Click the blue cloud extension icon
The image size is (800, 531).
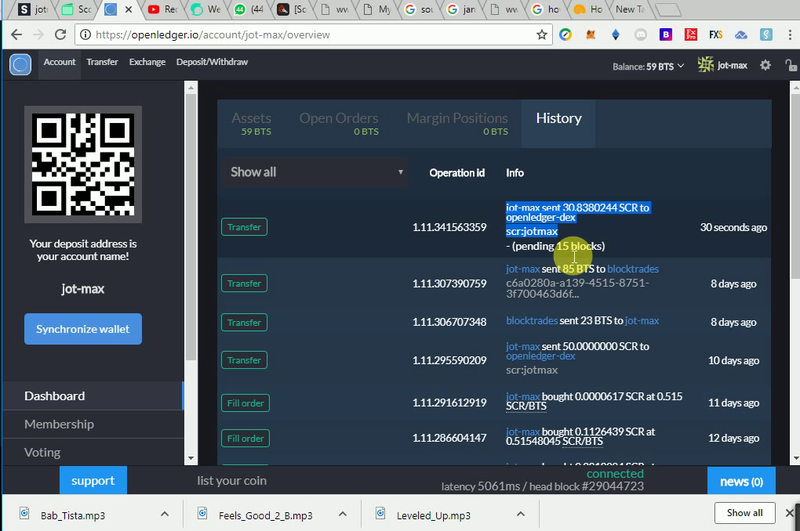point(741,35)
